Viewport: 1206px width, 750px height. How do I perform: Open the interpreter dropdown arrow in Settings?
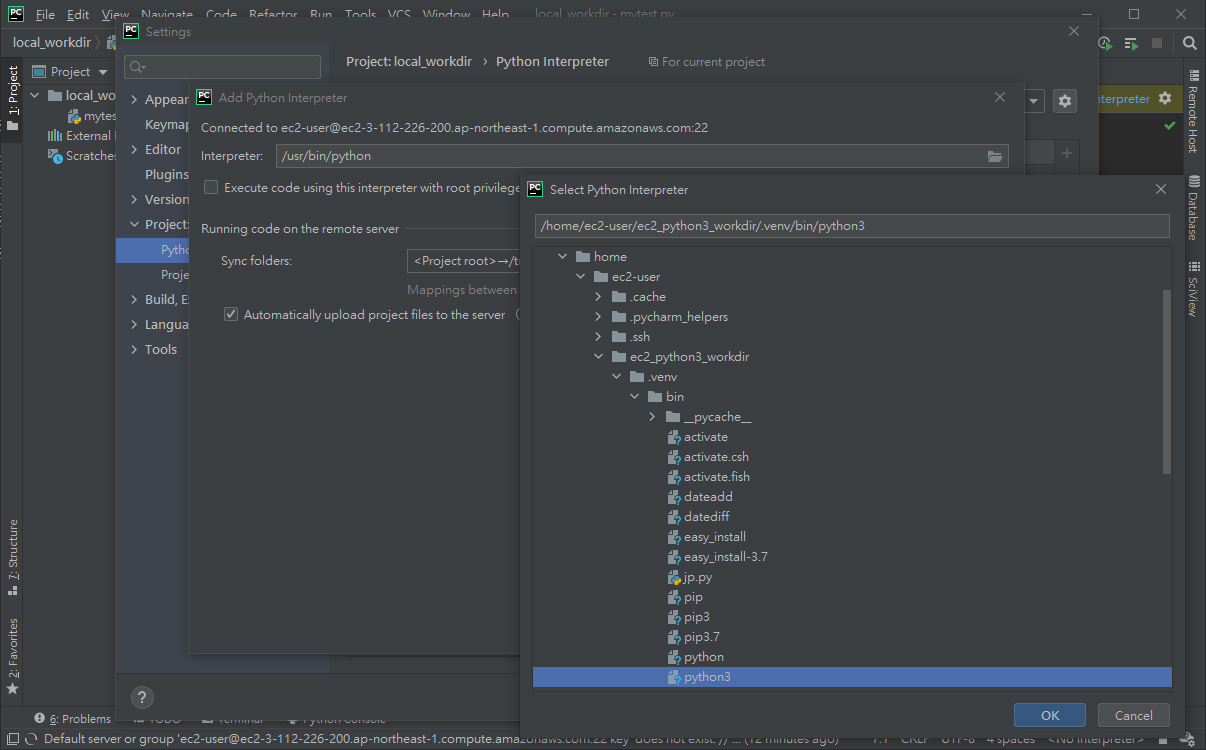(1034, 101)
